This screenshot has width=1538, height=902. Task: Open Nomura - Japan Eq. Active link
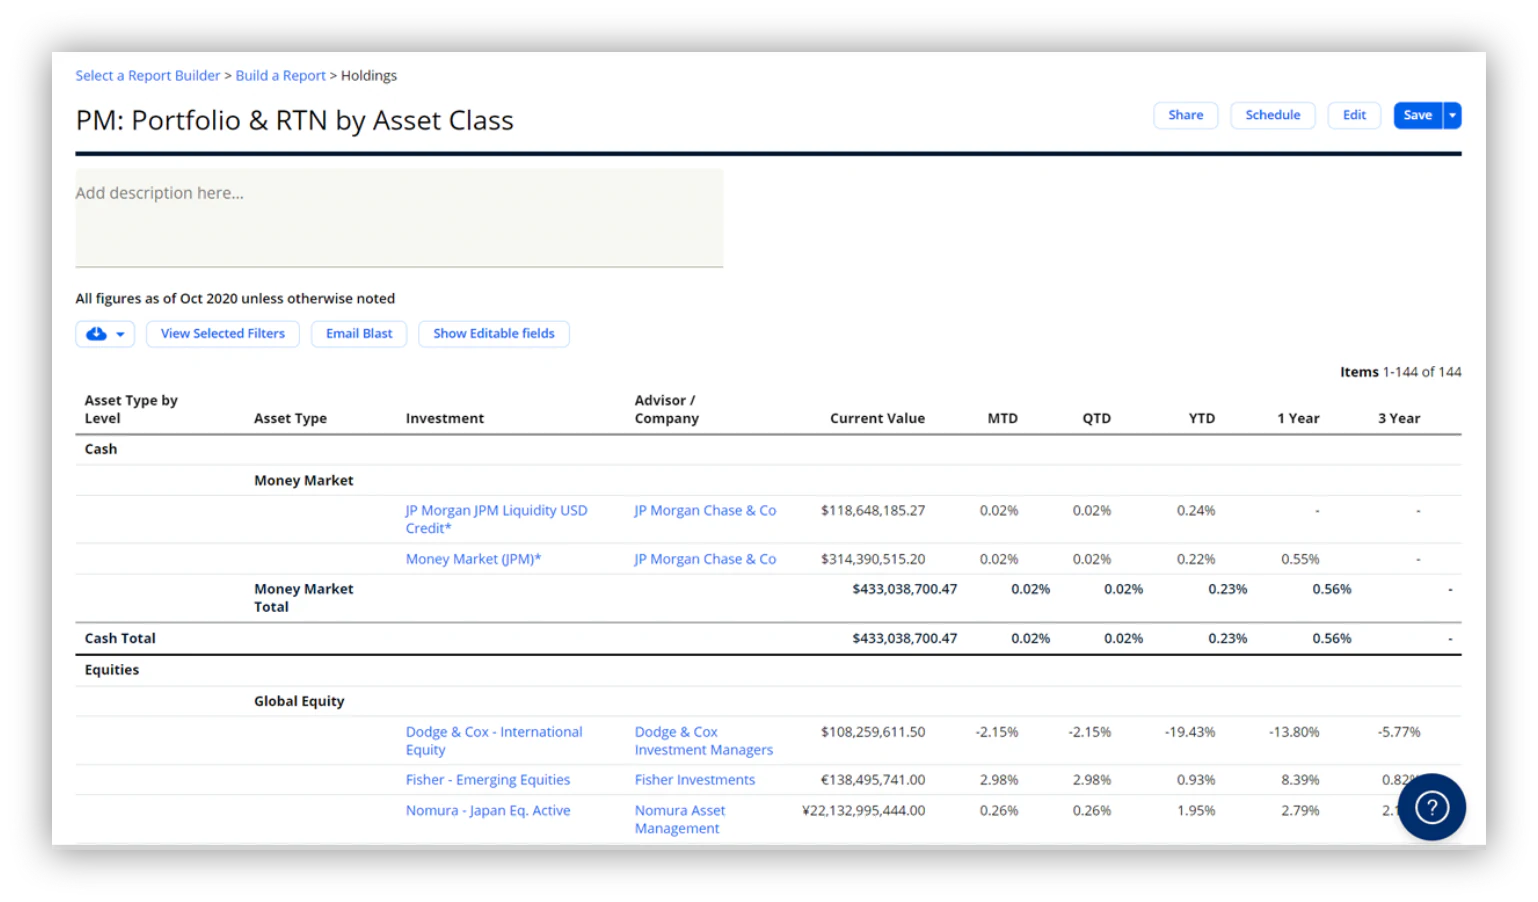[x=488, y=811]
